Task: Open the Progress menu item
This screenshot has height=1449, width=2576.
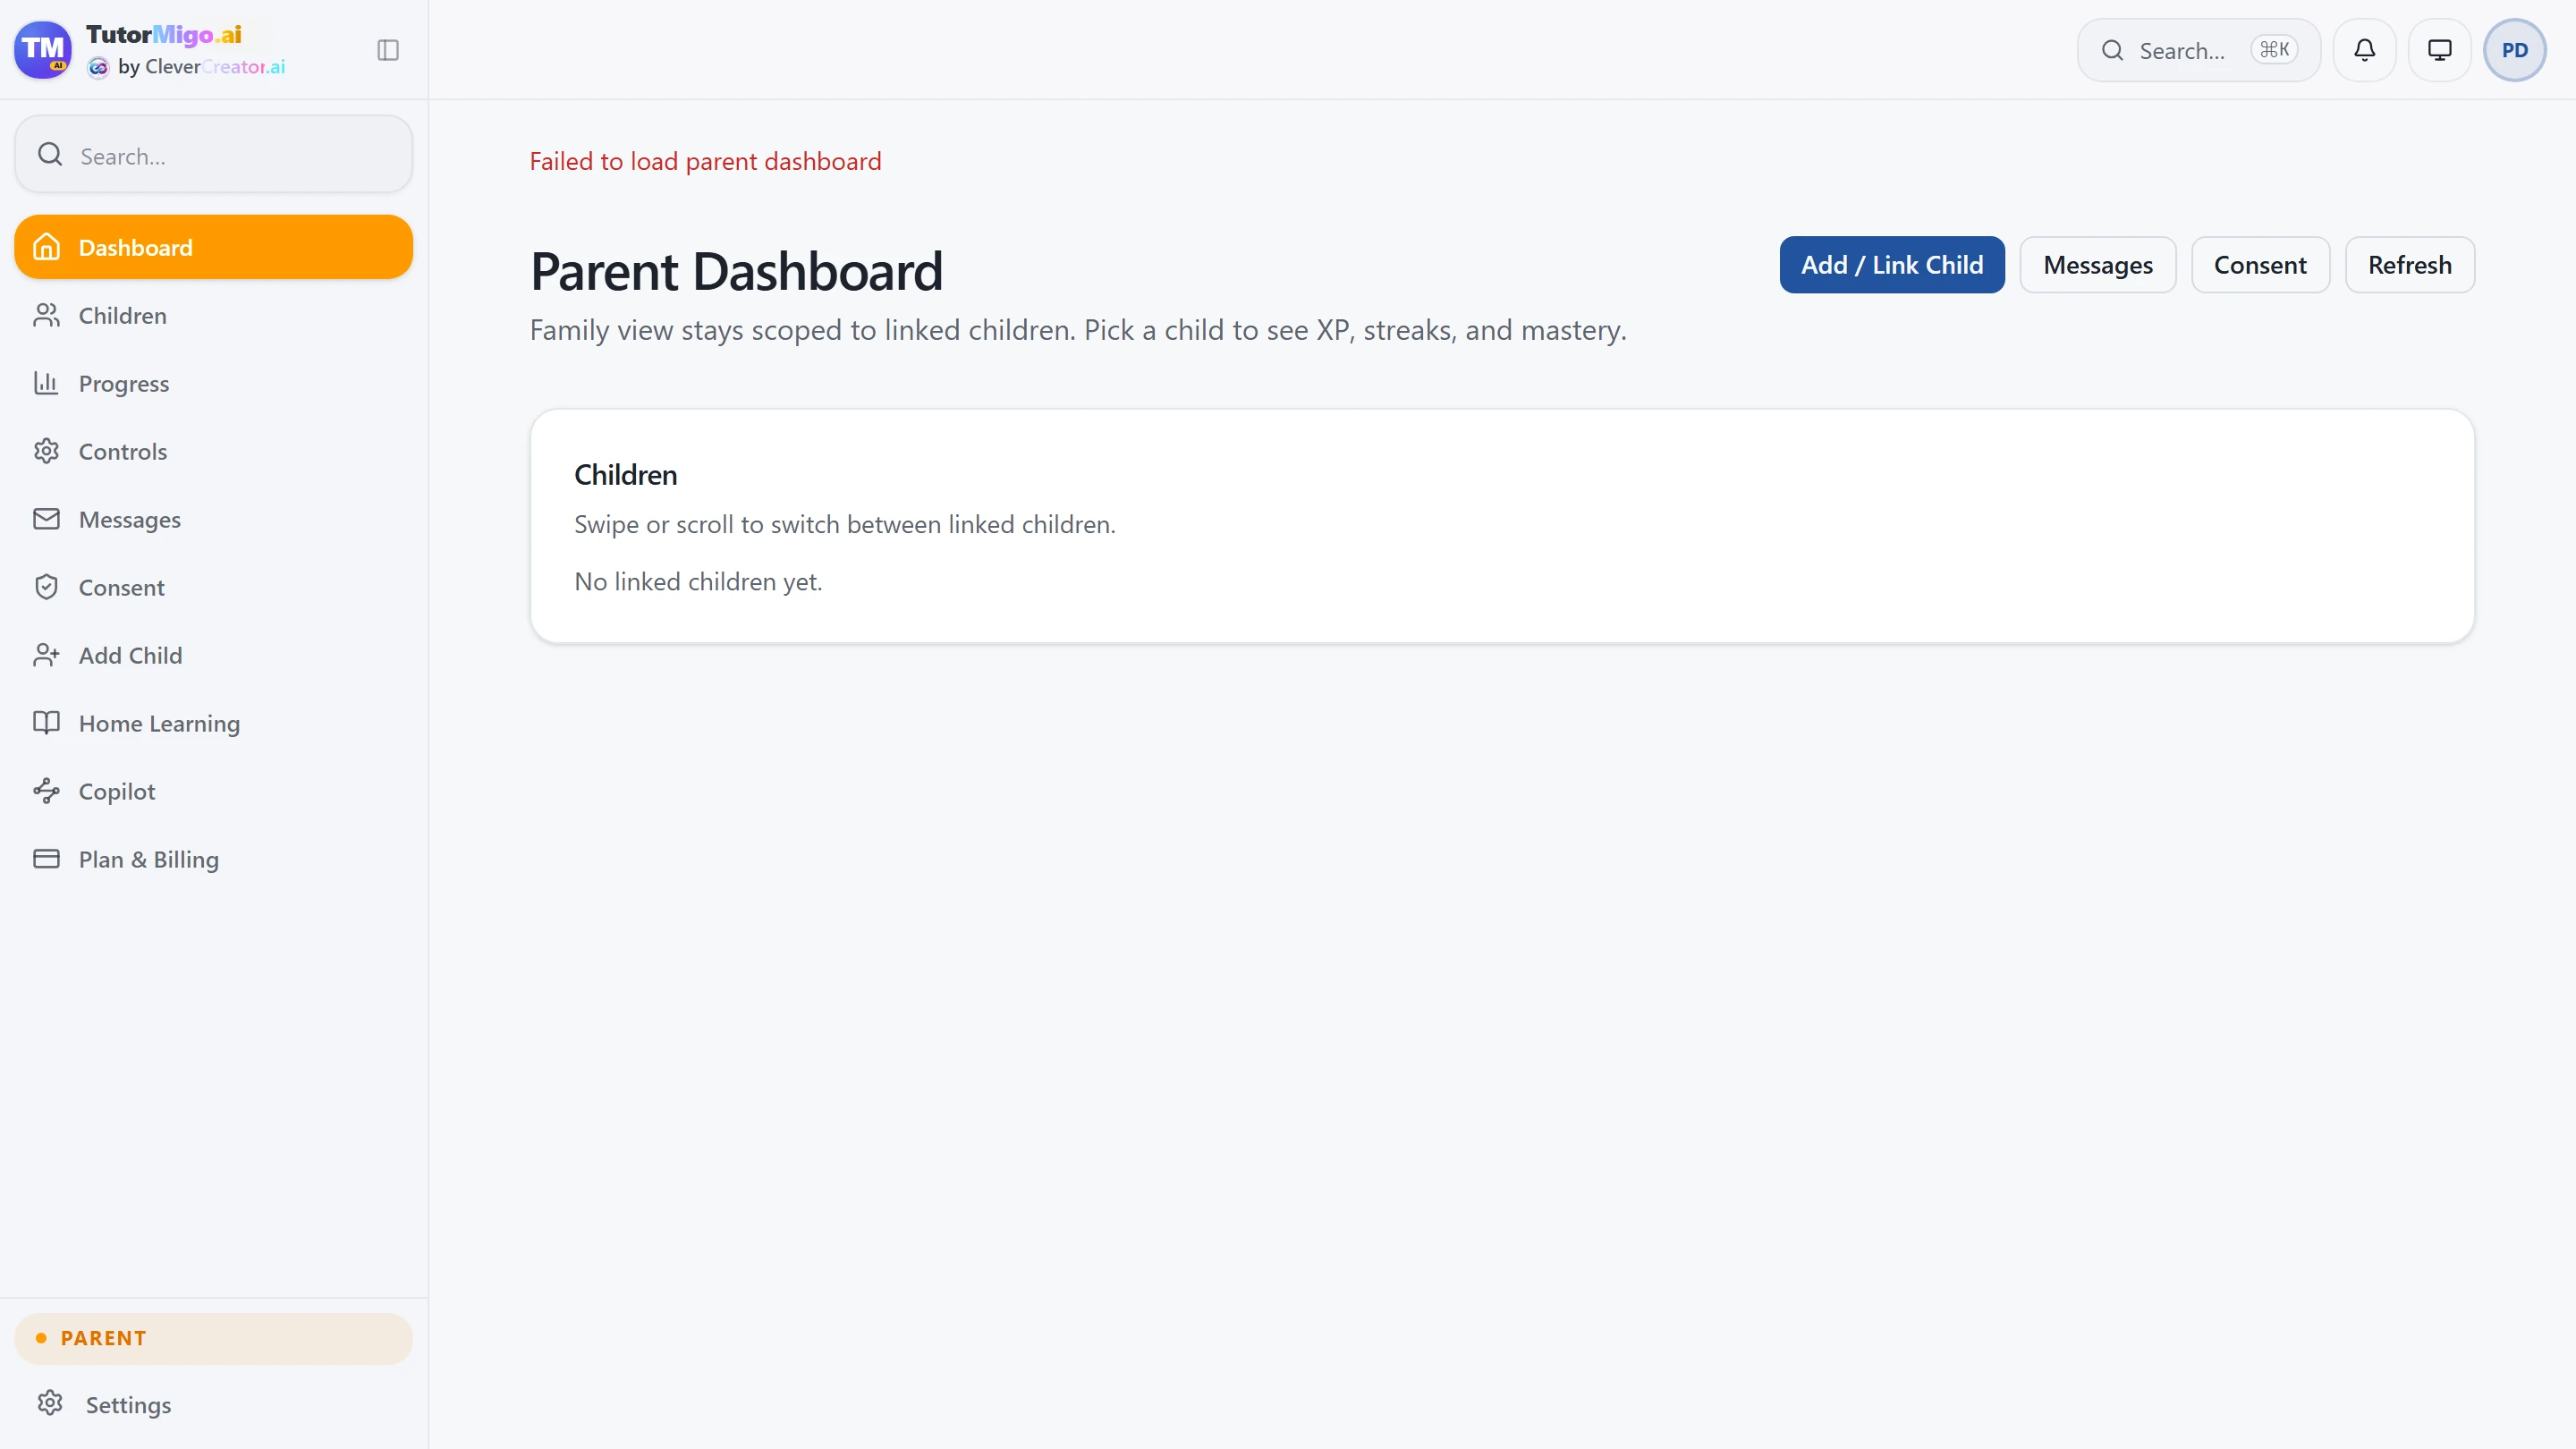Action: (213, 383)
